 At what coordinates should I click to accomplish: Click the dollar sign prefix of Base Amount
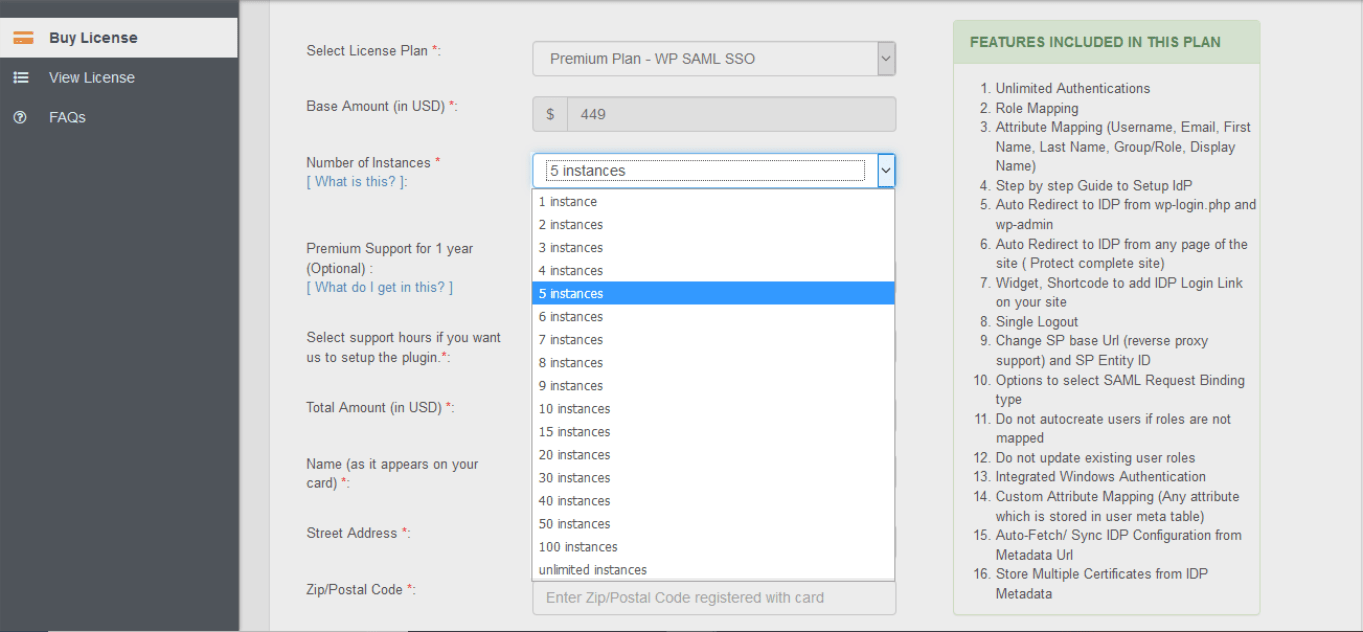point(550,114)
